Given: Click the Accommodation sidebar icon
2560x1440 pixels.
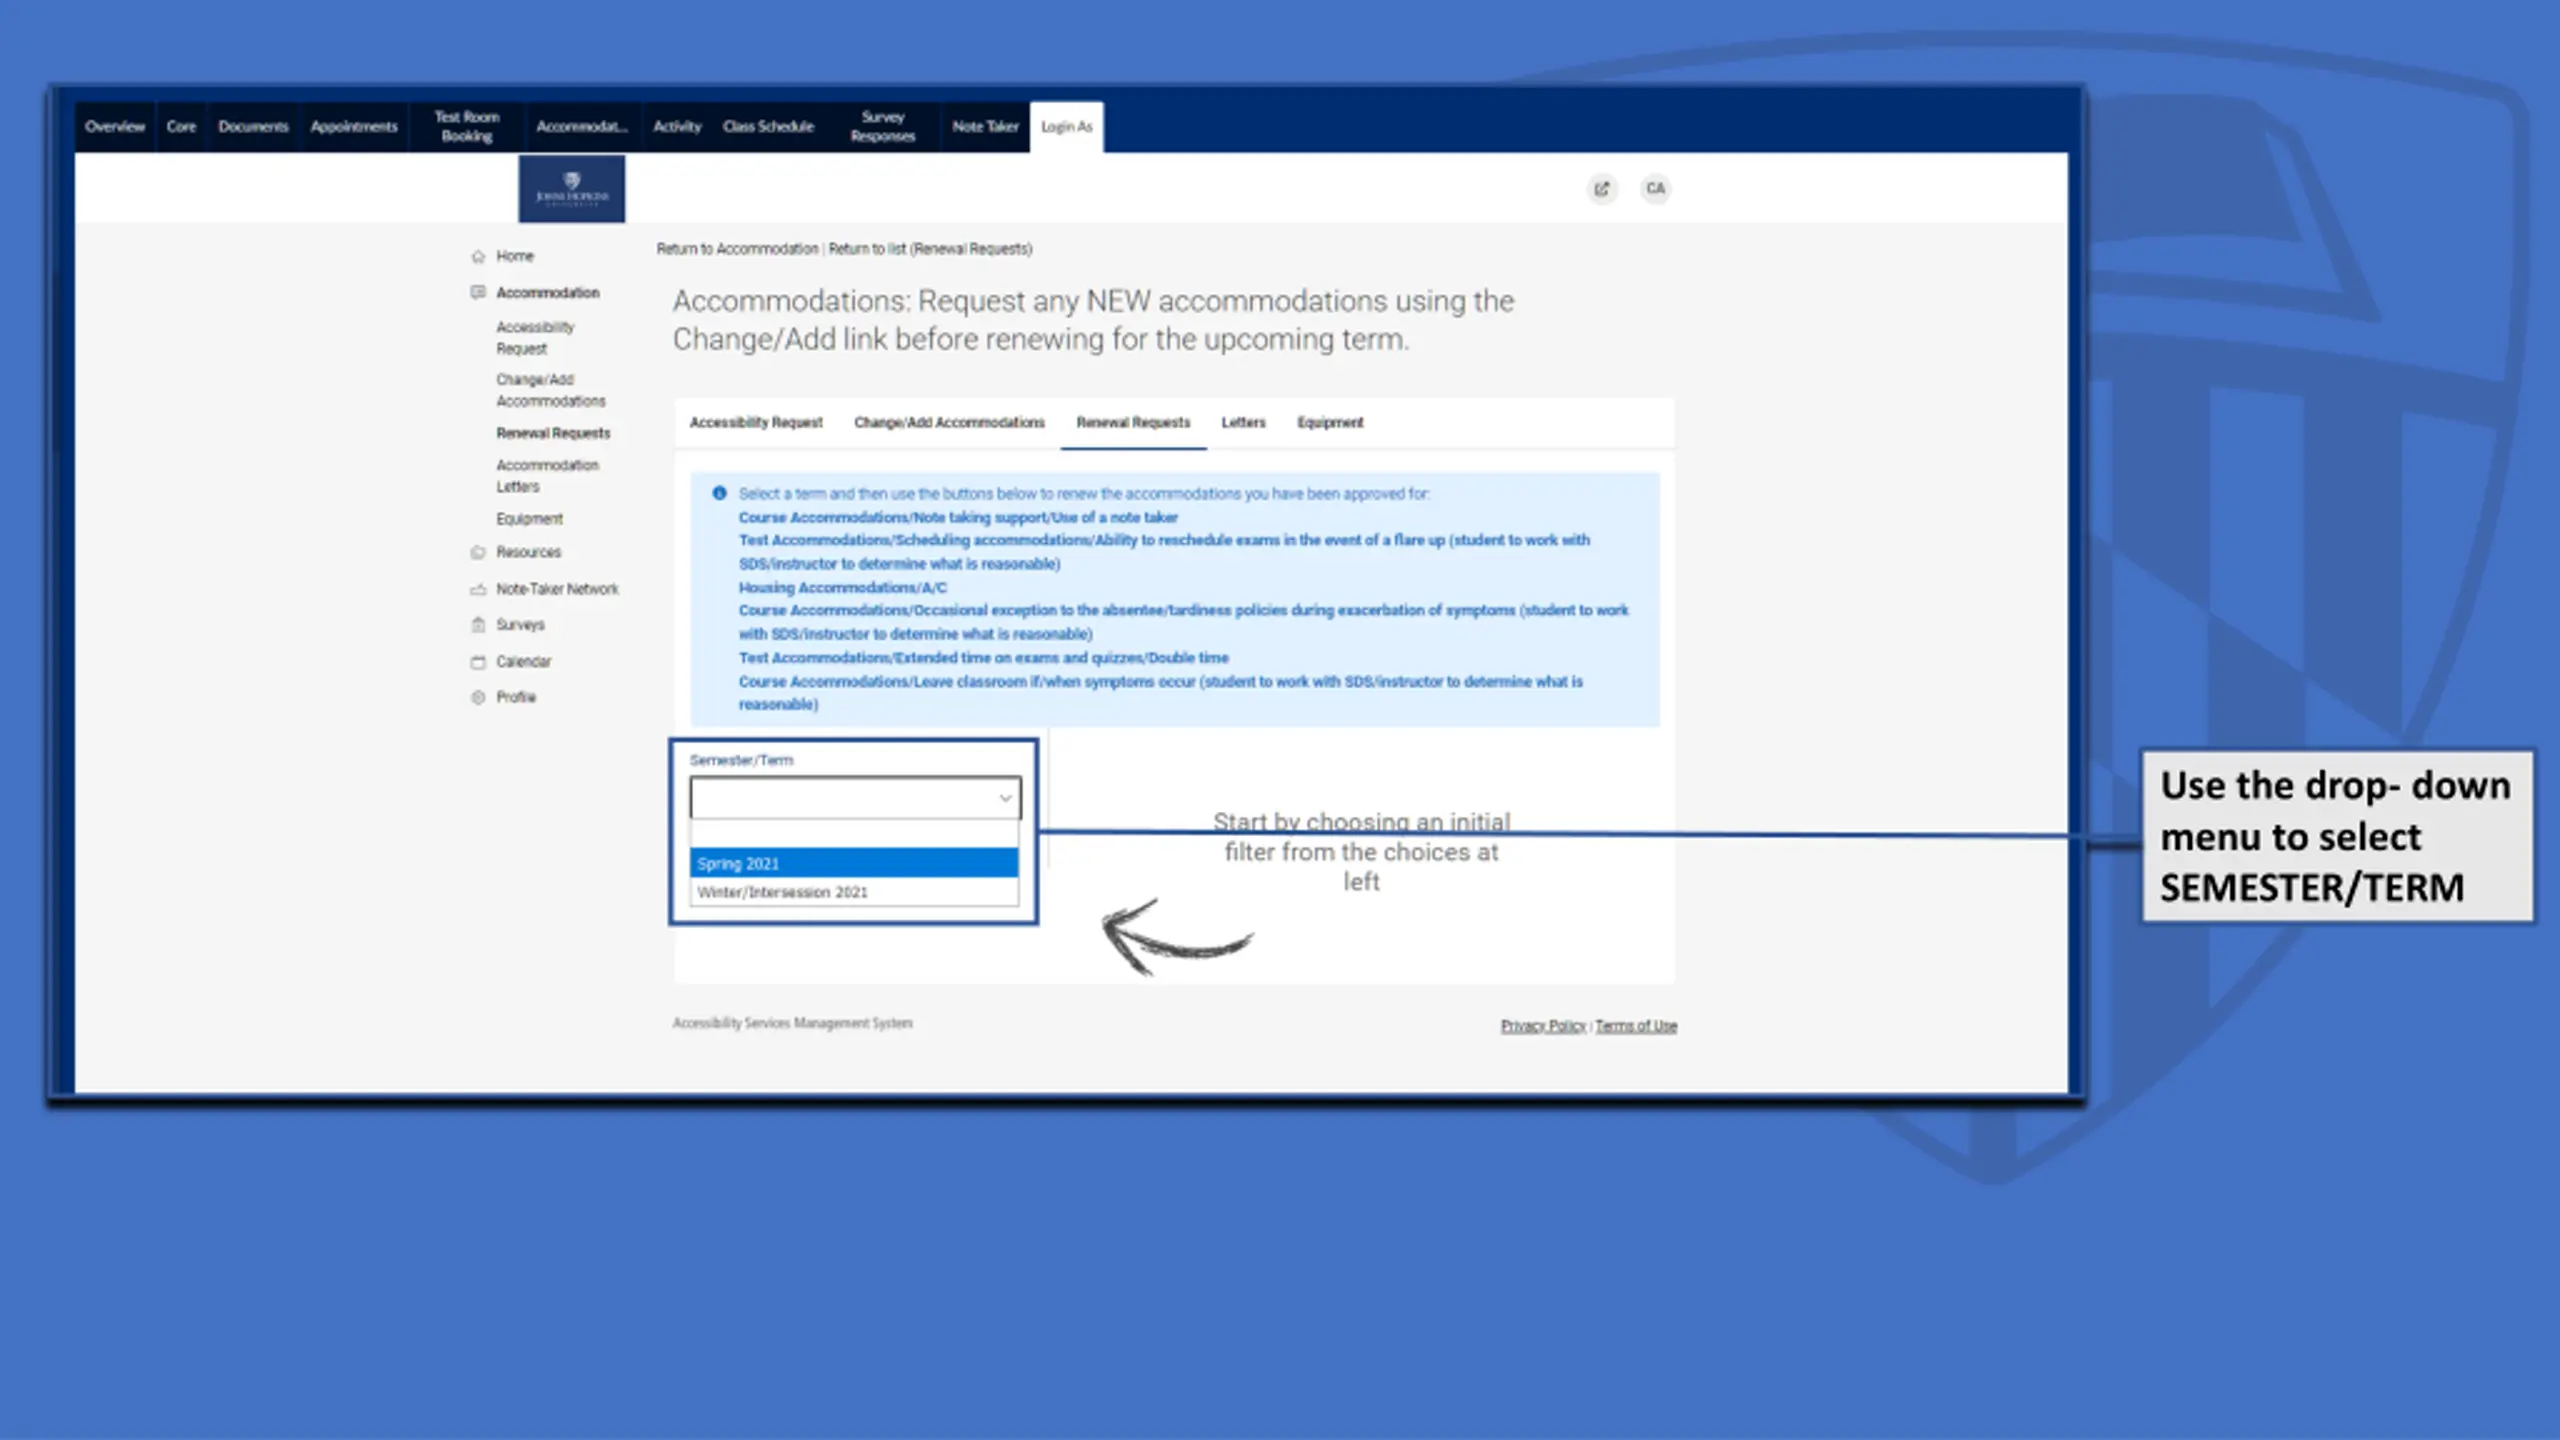Looking at the screenshot, I should coord(478,292).
